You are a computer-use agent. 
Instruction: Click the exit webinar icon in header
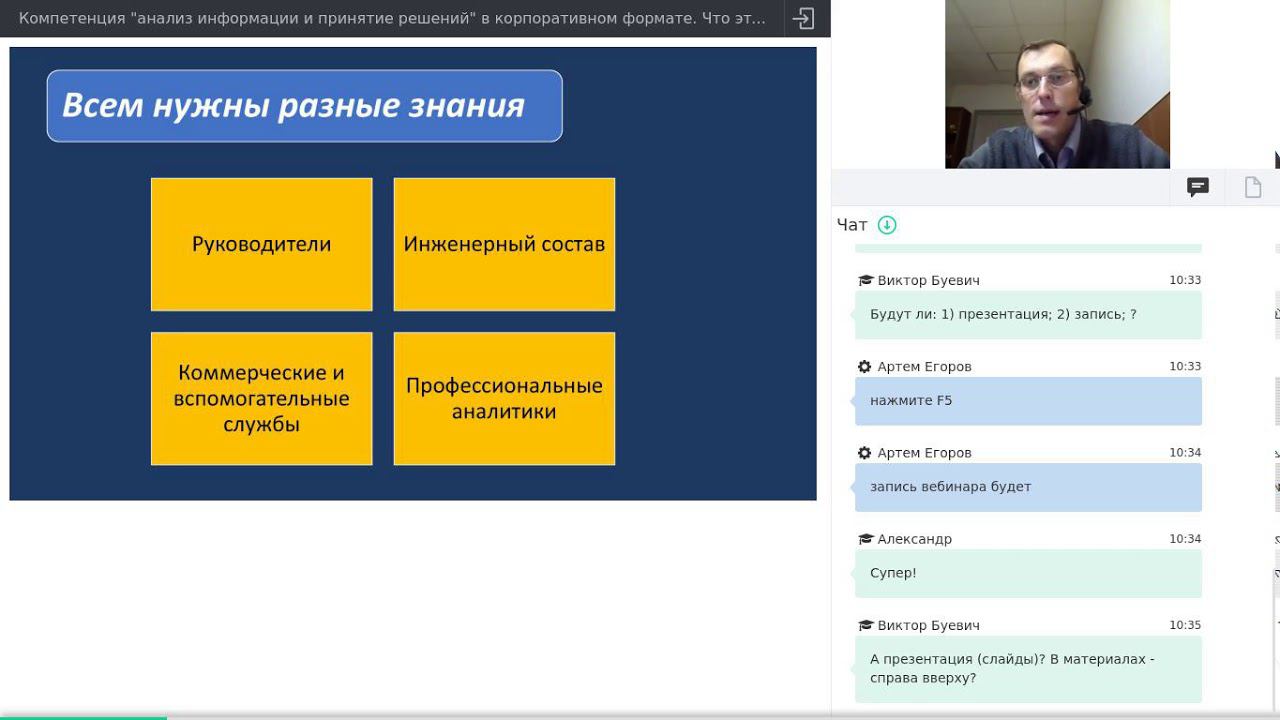point(803,18)
